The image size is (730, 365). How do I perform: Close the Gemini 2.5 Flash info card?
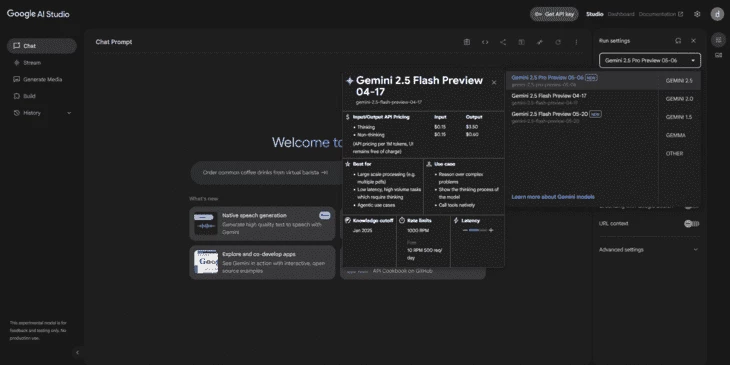click(494, 82)
